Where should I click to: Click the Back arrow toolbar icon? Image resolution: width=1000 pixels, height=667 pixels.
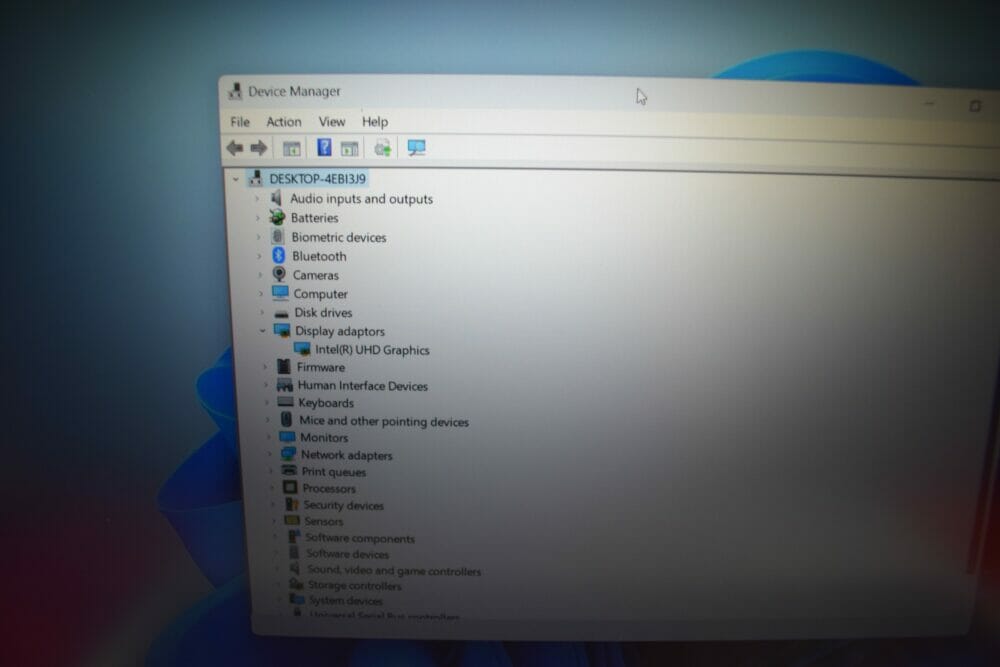click(235, 148)
